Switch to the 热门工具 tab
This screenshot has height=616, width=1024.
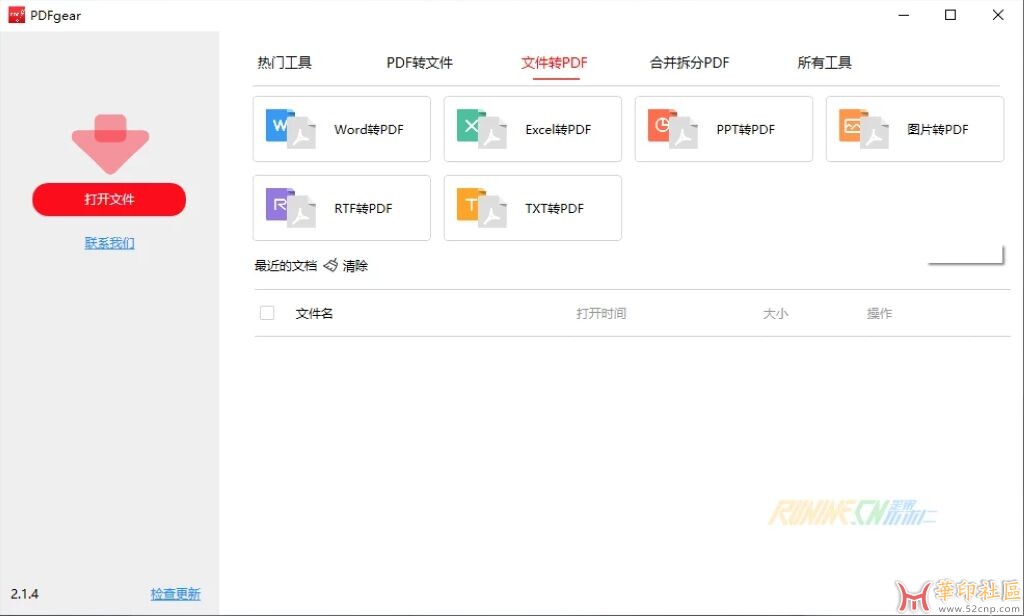(x=284, y=63)
